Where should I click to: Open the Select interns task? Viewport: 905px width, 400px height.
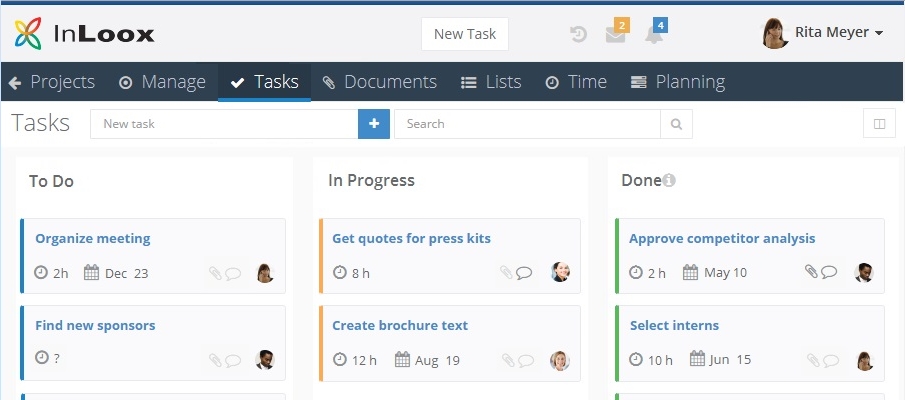click(674, 325)
